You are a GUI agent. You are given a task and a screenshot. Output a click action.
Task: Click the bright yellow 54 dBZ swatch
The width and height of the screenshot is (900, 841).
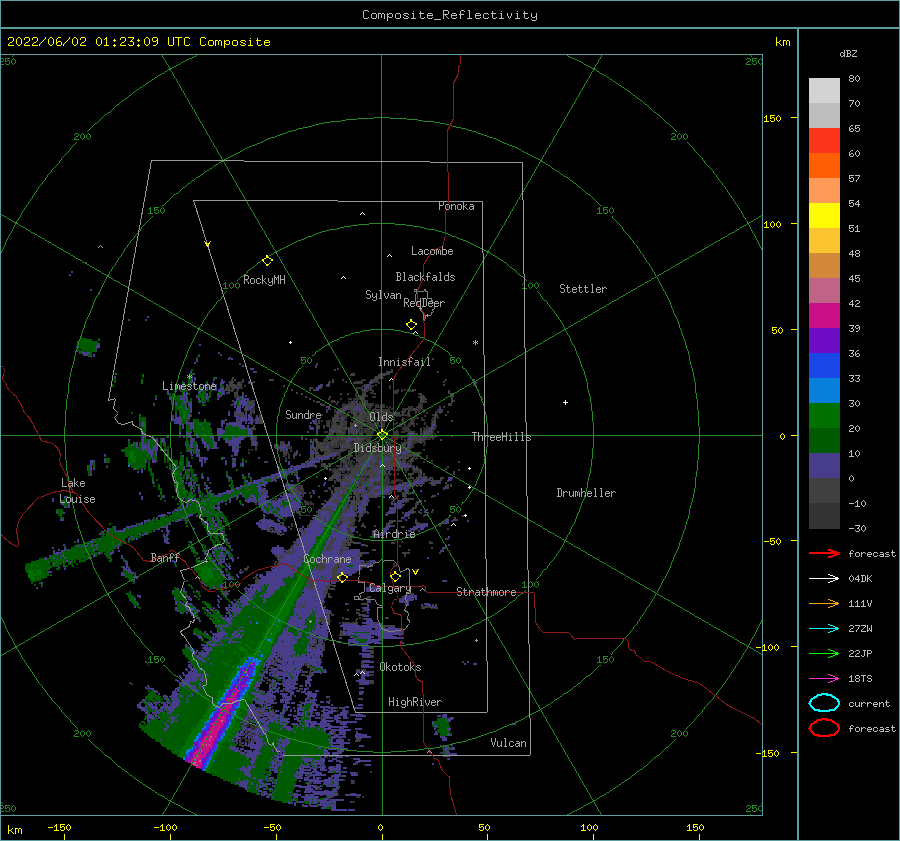pyautogui.click(x=824, y=215)
